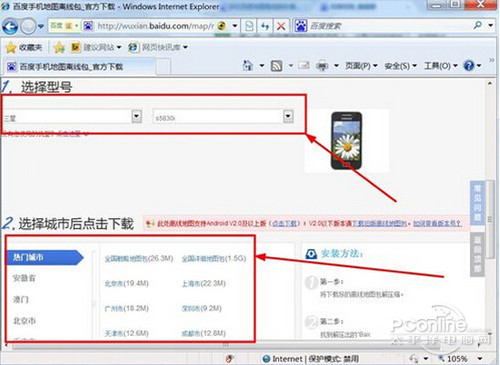Open the 工具(O) menu
This screenshot has height=365, width=500.
[441, 66]
